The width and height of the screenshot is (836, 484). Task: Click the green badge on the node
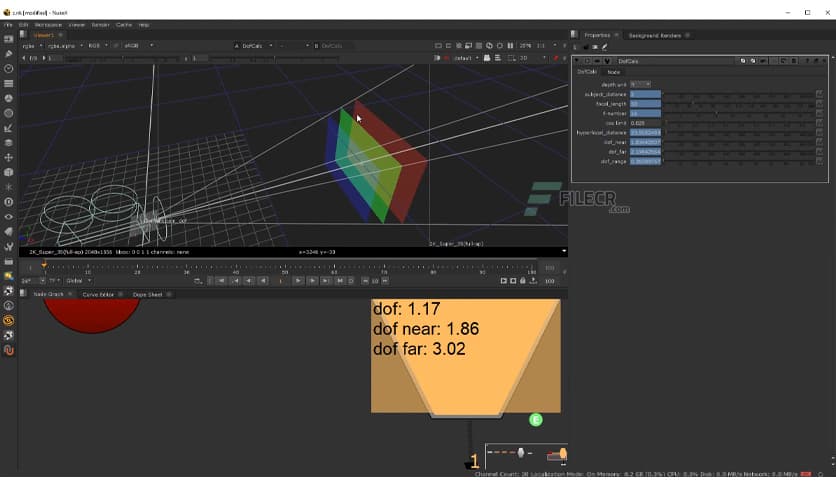pyautogui.click(x=535, y=420)
